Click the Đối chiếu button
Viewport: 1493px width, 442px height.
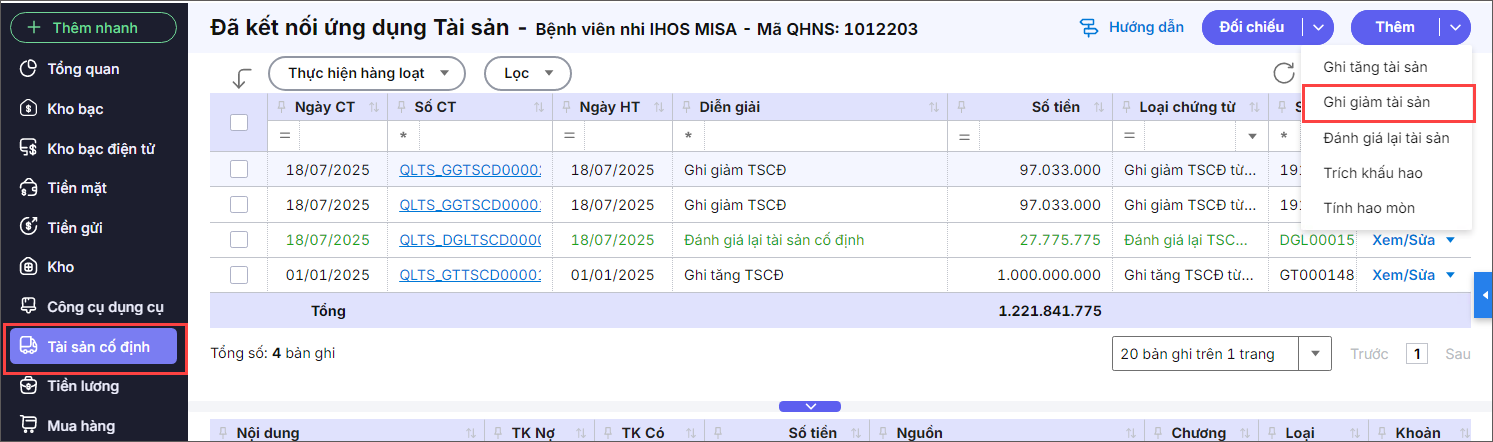[1251, 27]
